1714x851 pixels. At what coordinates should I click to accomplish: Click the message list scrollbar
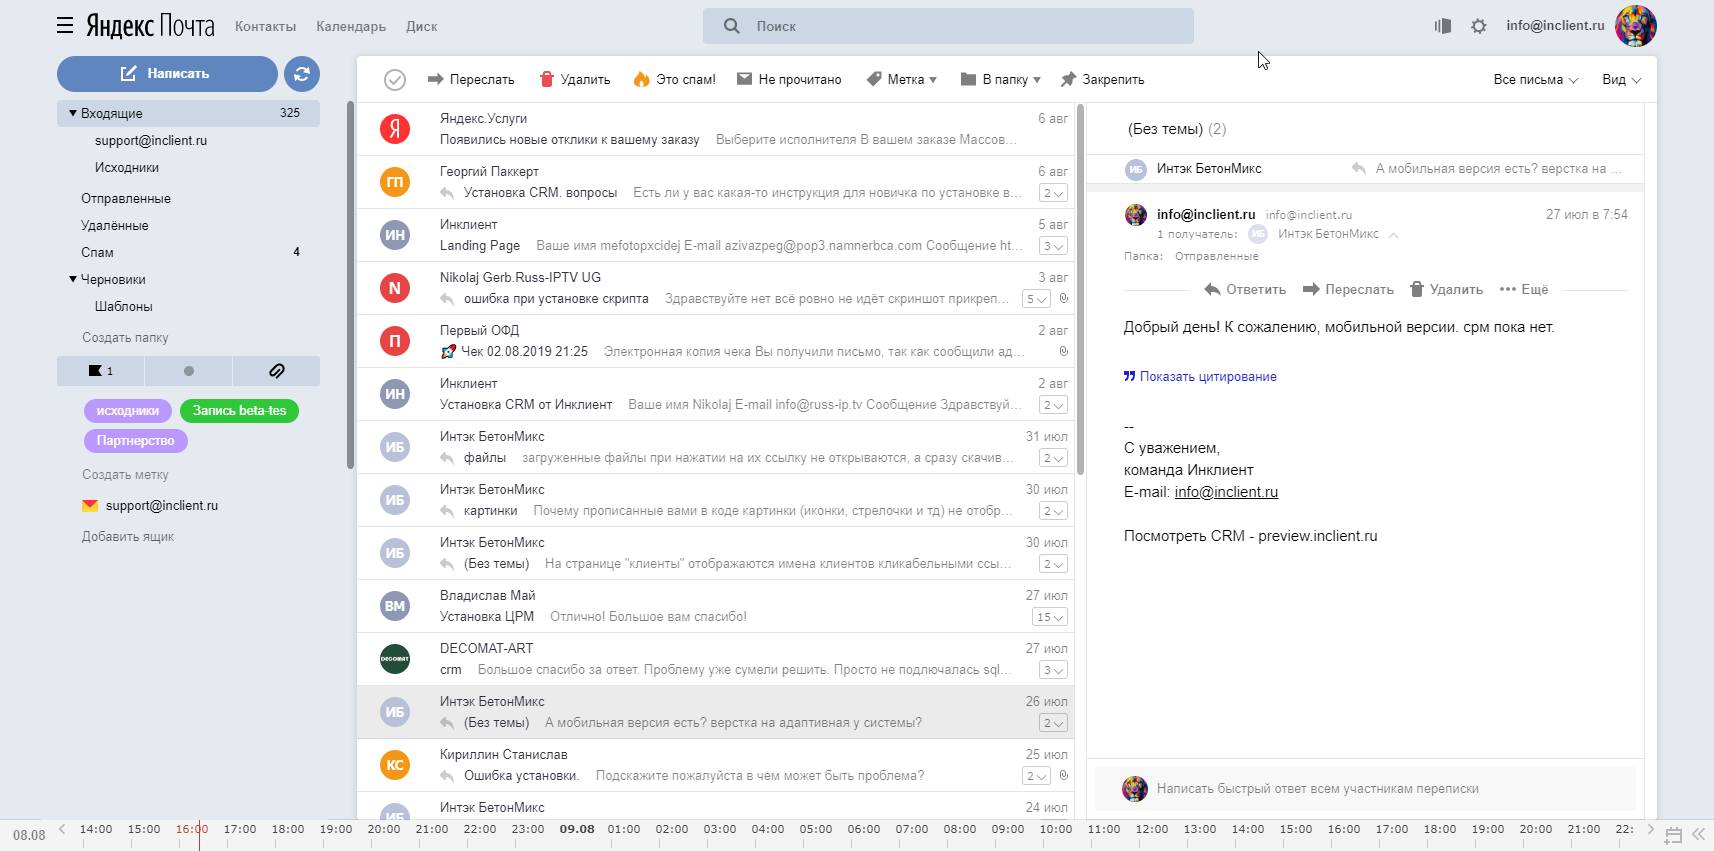1080,289
